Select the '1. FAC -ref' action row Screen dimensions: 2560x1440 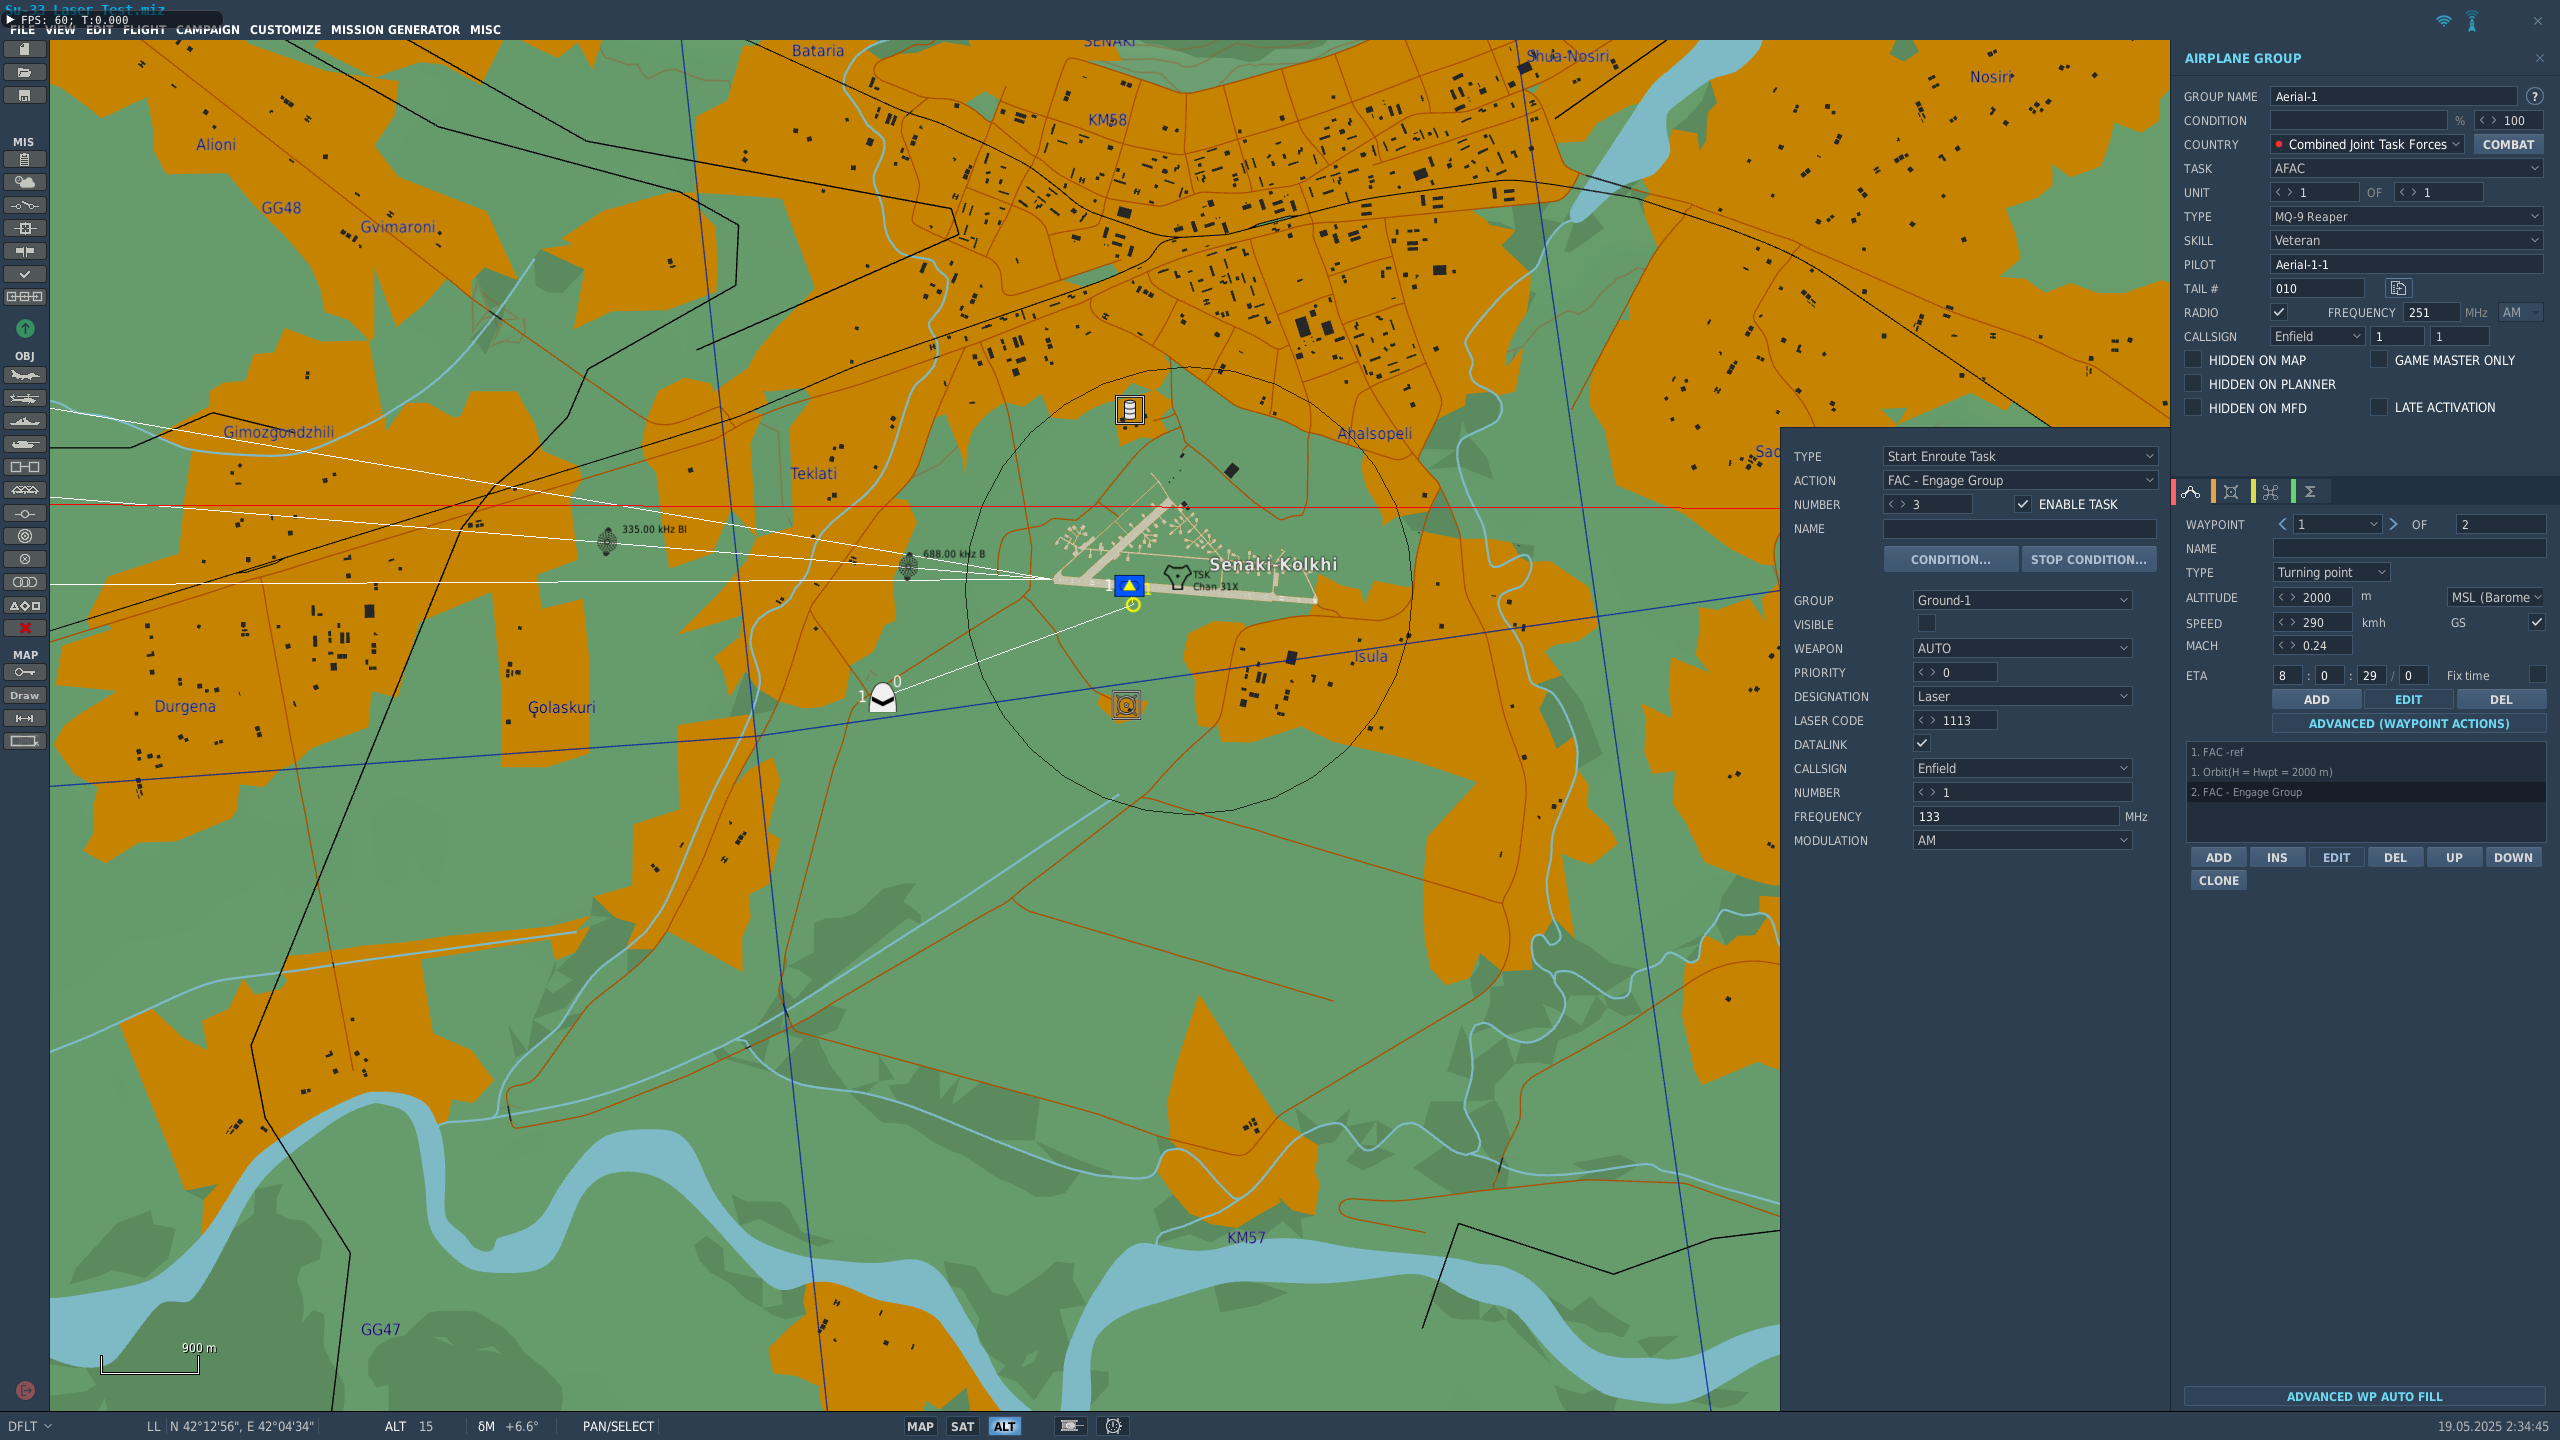click(x=2365, y=752)
